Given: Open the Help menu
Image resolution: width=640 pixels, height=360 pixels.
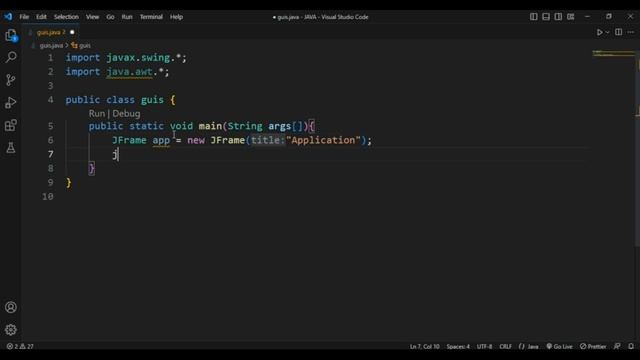Looking at the screenshot, I should [x=176, y=17].
